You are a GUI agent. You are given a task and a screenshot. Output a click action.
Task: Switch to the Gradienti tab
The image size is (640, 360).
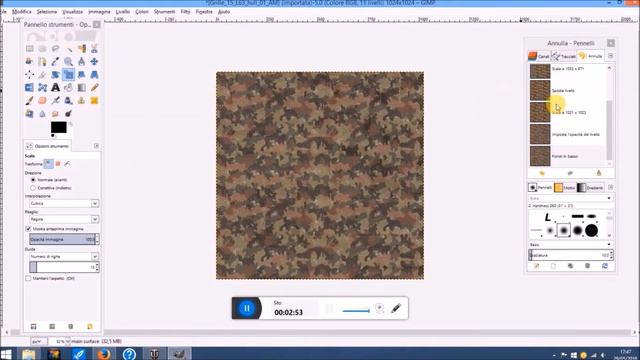[x=590, y=188]
